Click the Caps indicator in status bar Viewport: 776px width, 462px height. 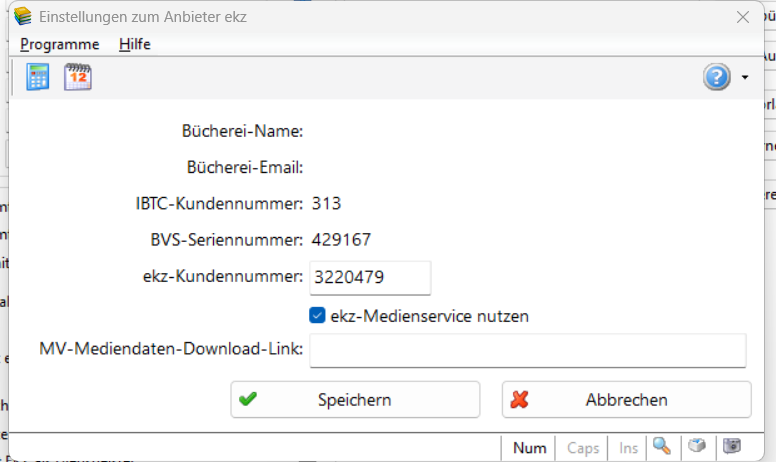tap(582, 448)
